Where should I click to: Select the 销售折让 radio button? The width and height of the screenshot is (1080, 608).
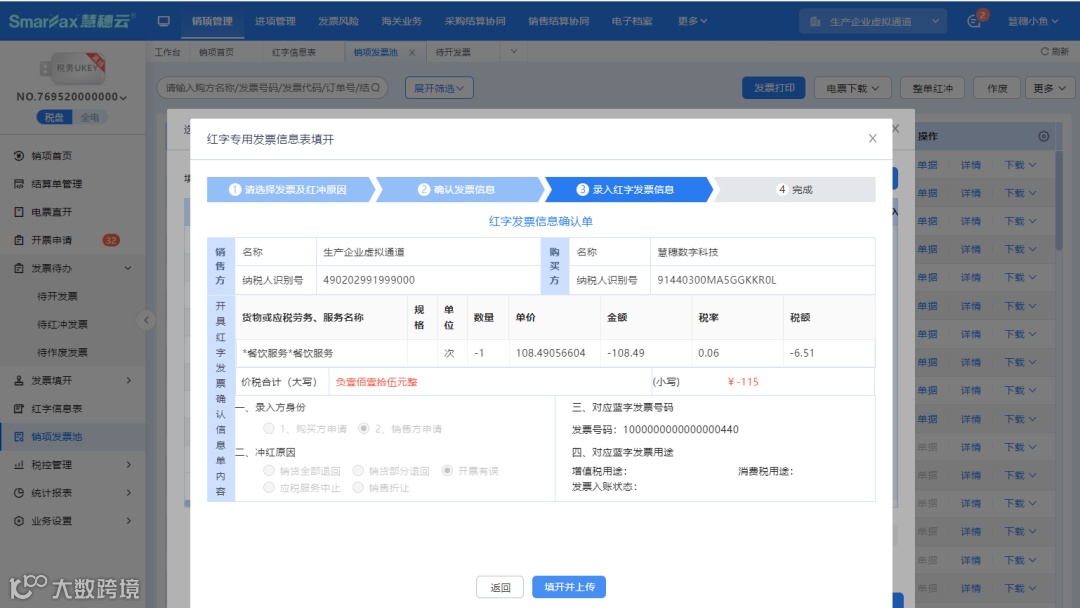pos(358,488)
